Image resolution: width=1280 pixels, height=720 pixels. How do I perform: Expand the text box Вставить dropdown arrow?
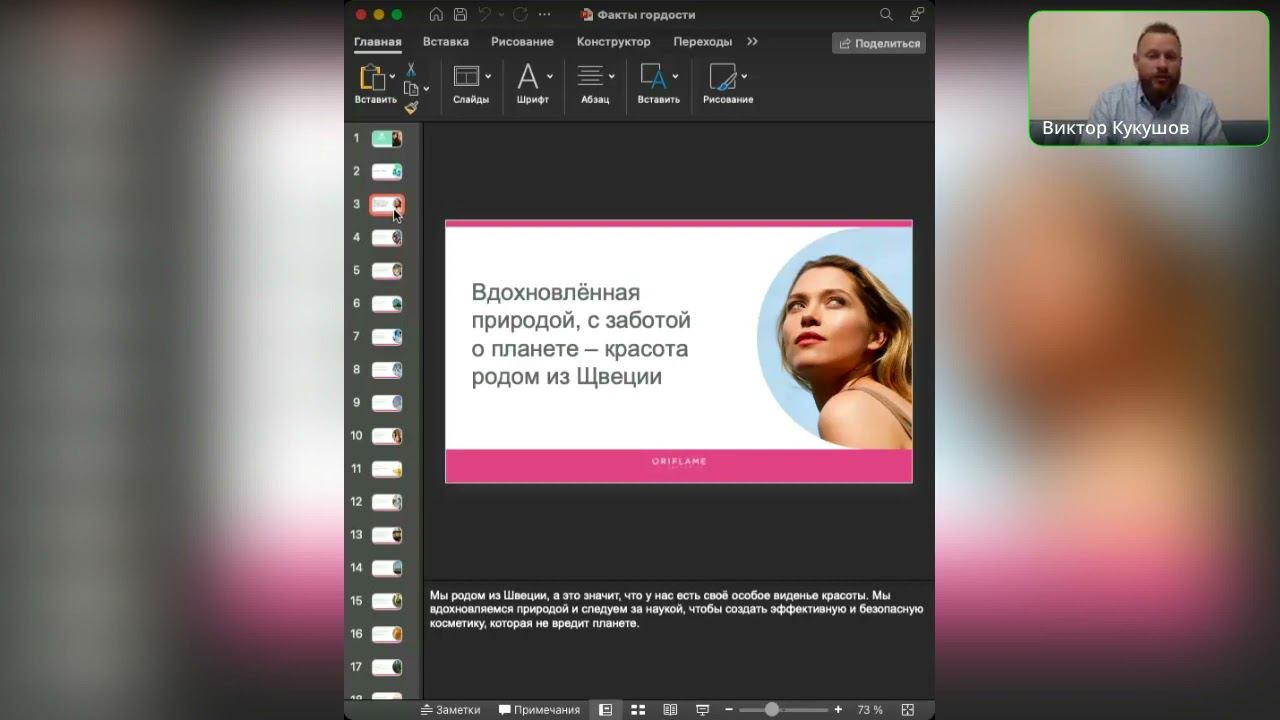tap(675, 76)
